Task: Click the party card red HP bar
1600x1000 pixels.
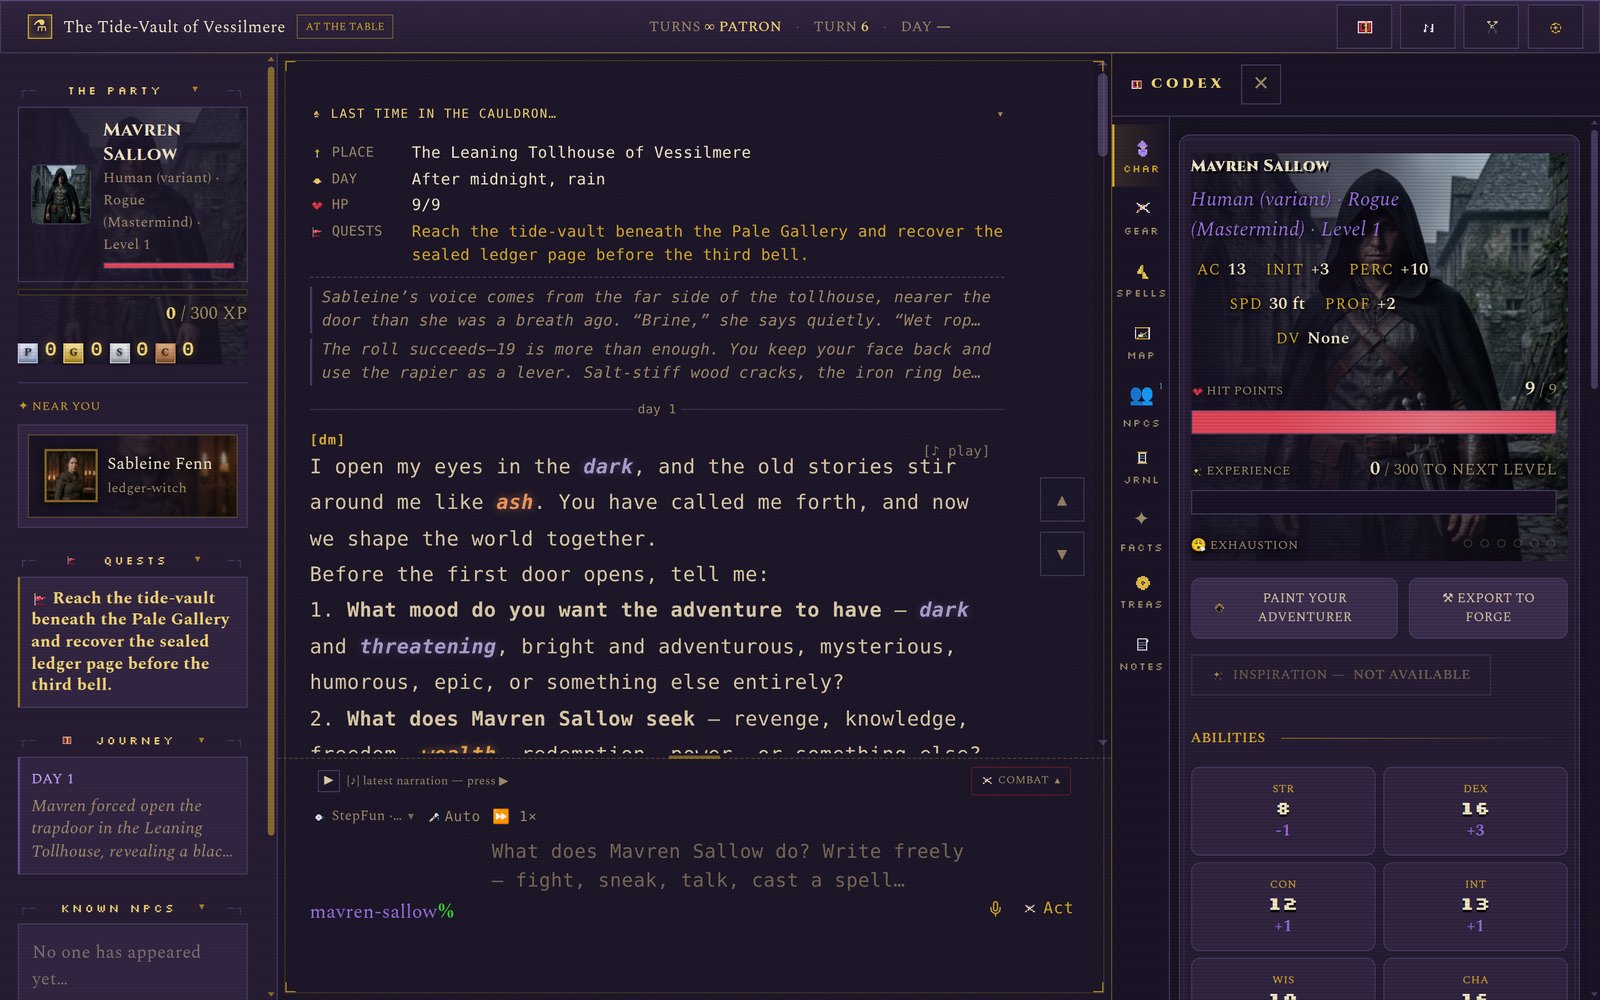Action: point(169,265)
